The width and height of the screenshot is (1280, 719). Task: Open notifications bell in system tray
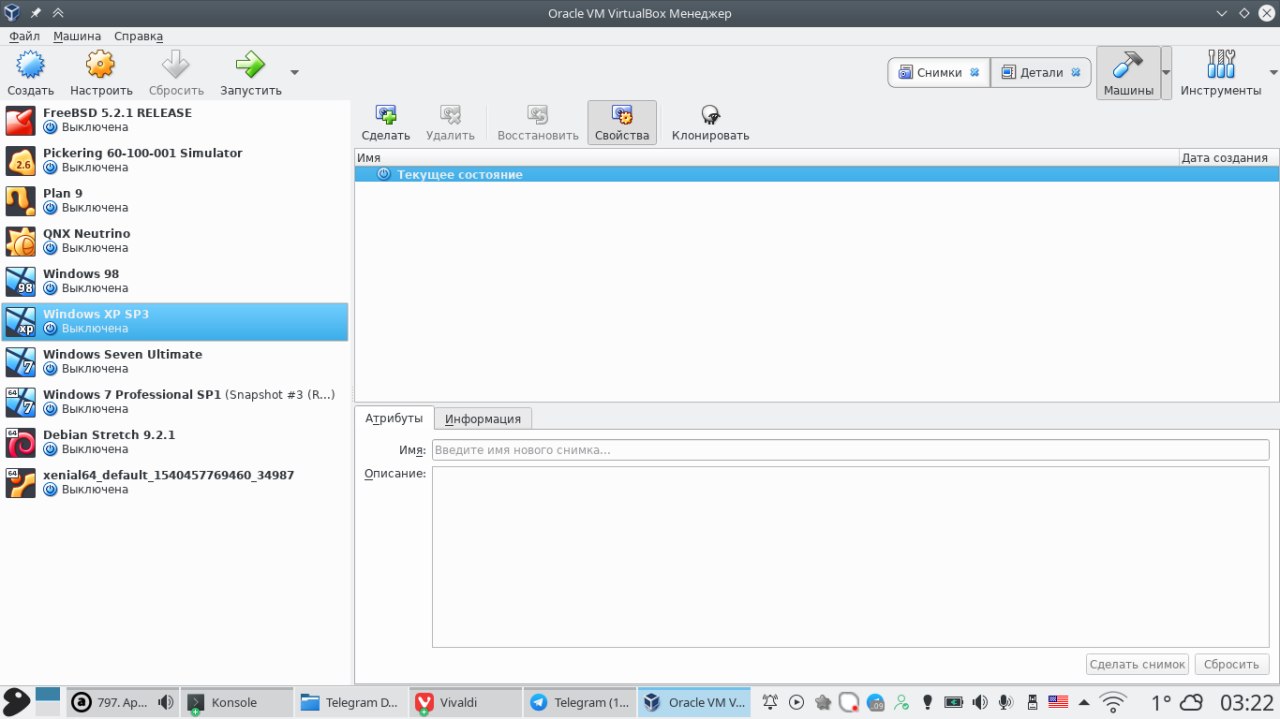tap(771, 702)
